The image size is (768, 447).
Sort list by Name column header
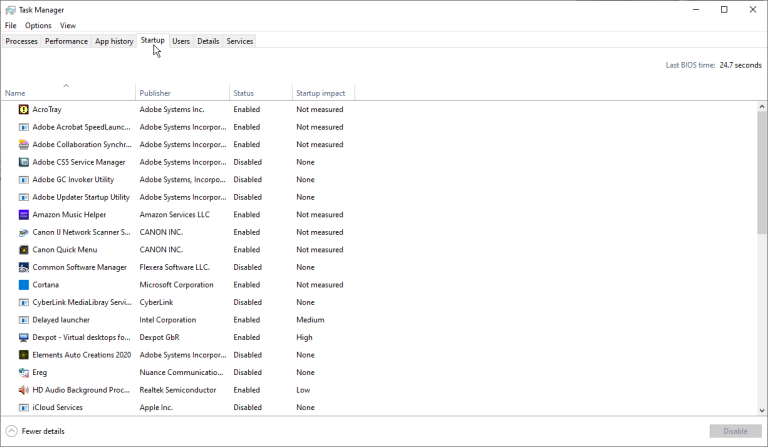[x=15, y=93]
